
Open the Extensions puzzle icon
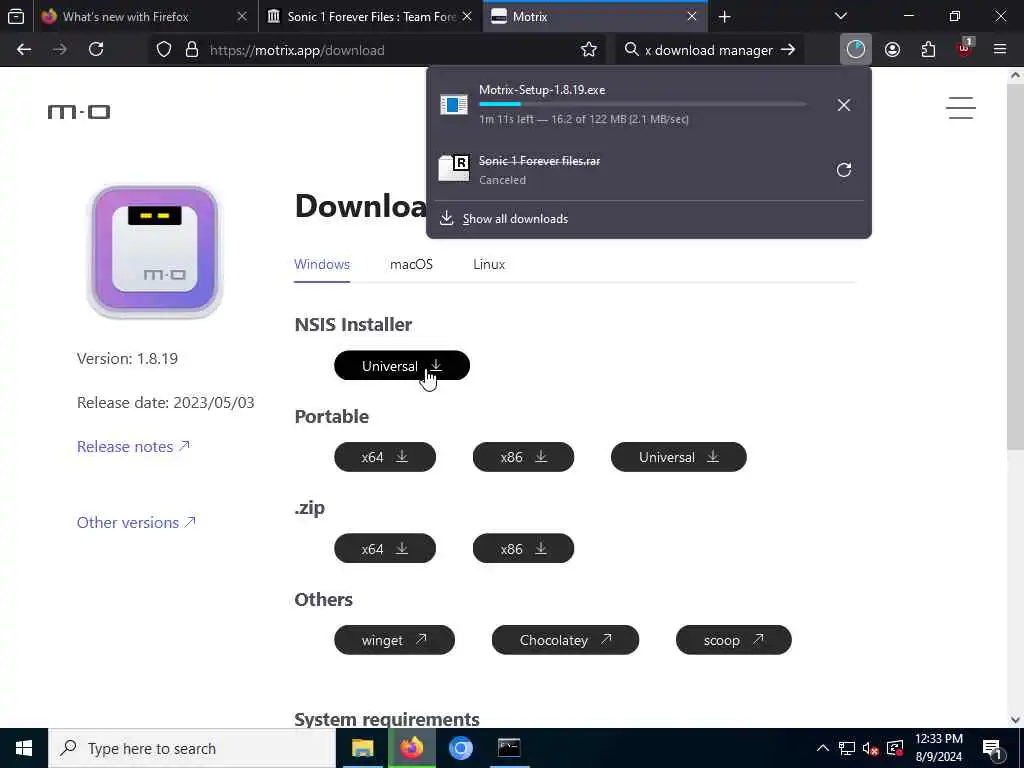(x=928, y=50)
